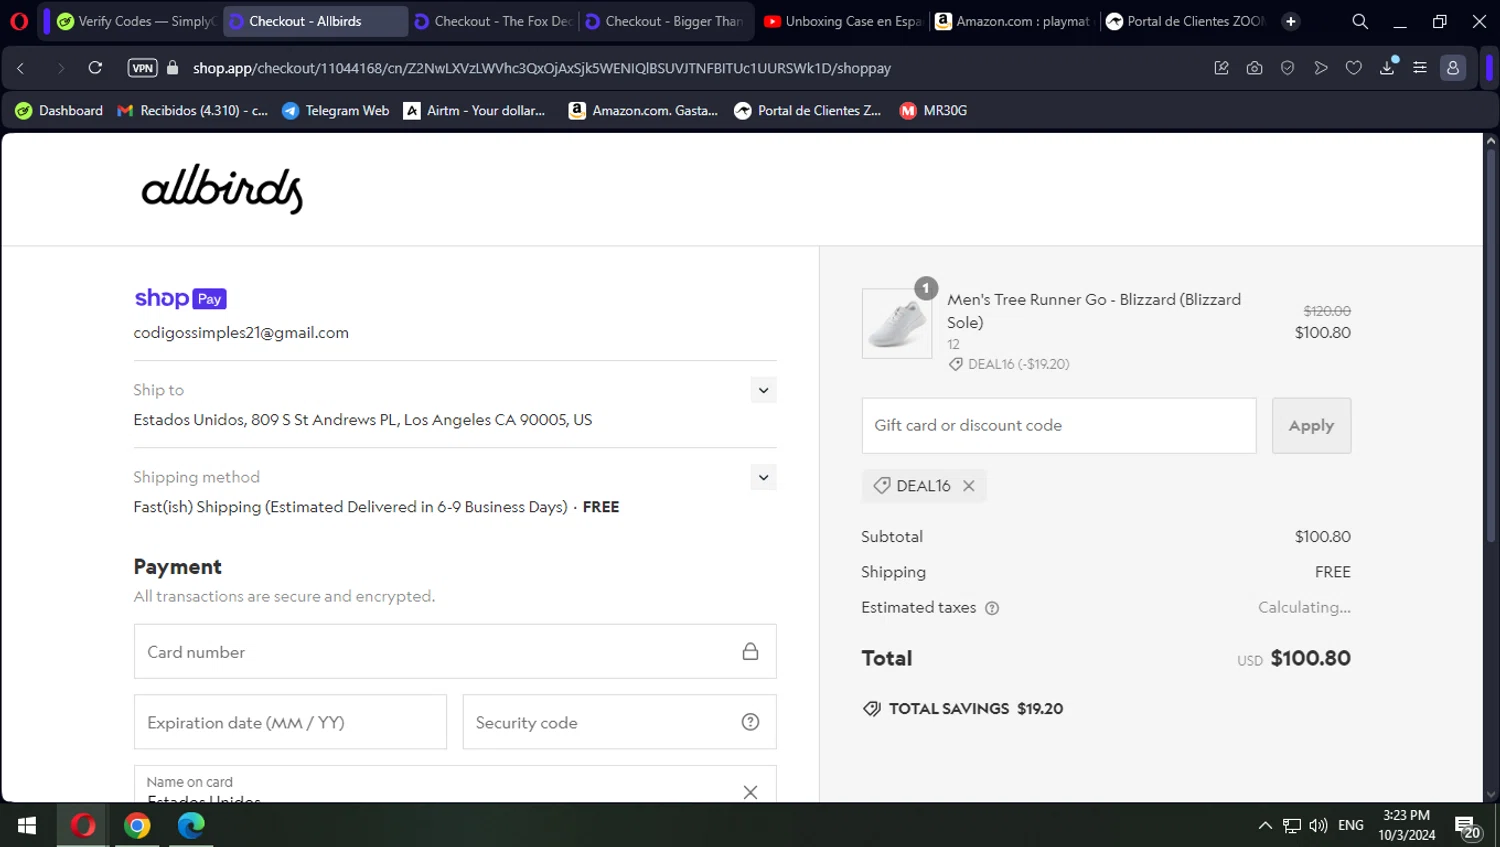The width and height of the screenshot is (1500, 847).
Task: Reload the checkout page
Action: [x=95, y=68]
